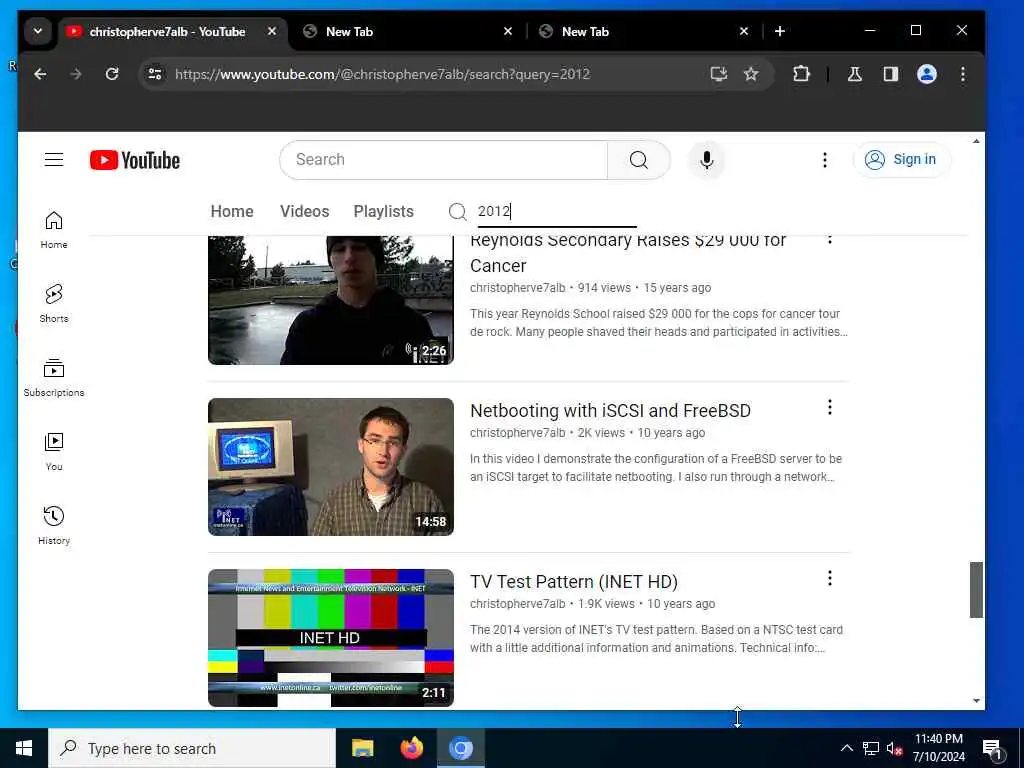This screenshot has width=1024, height=768.
Task: Launch Firefox from the taskbar
Action: (x=411, y=748)
